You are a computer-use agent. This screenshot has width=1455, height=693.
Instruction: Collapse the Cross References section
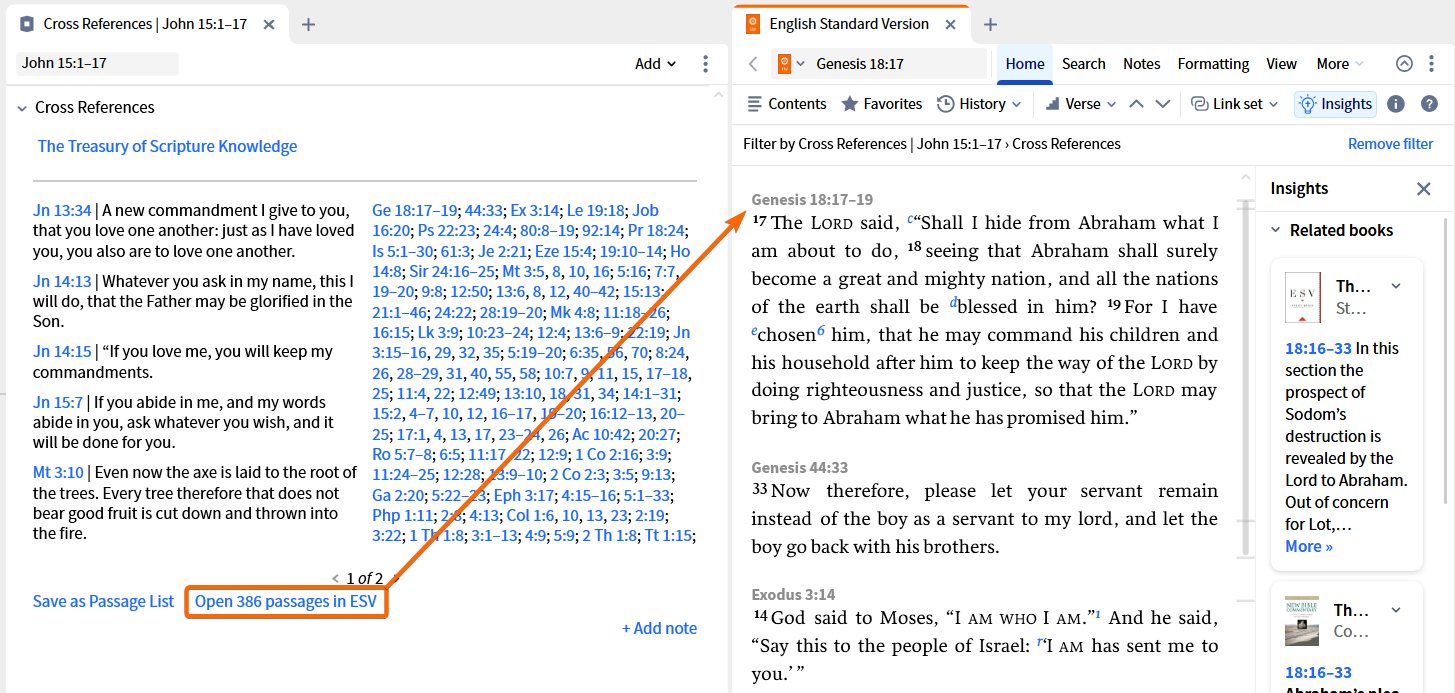coord(22,108)
